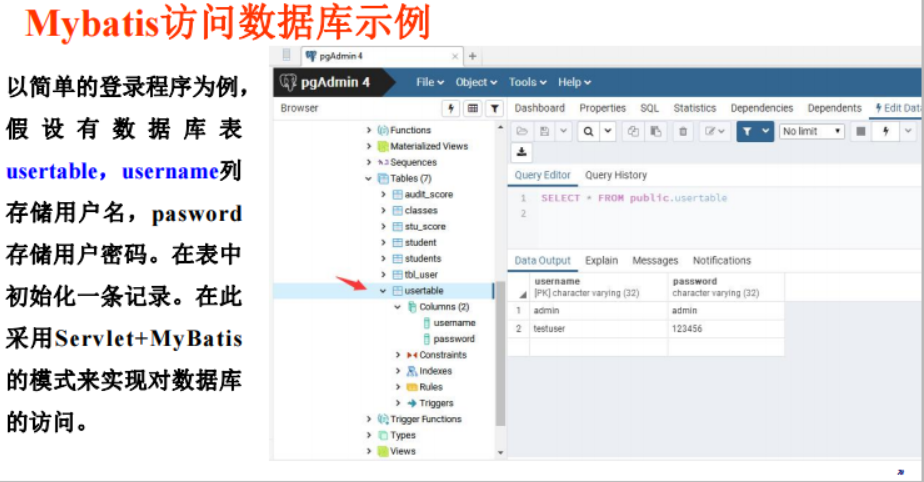This screenshot has height=482, width=924.
Task: Click the Save floppy disk icon
Action: (x=544, y=131)
